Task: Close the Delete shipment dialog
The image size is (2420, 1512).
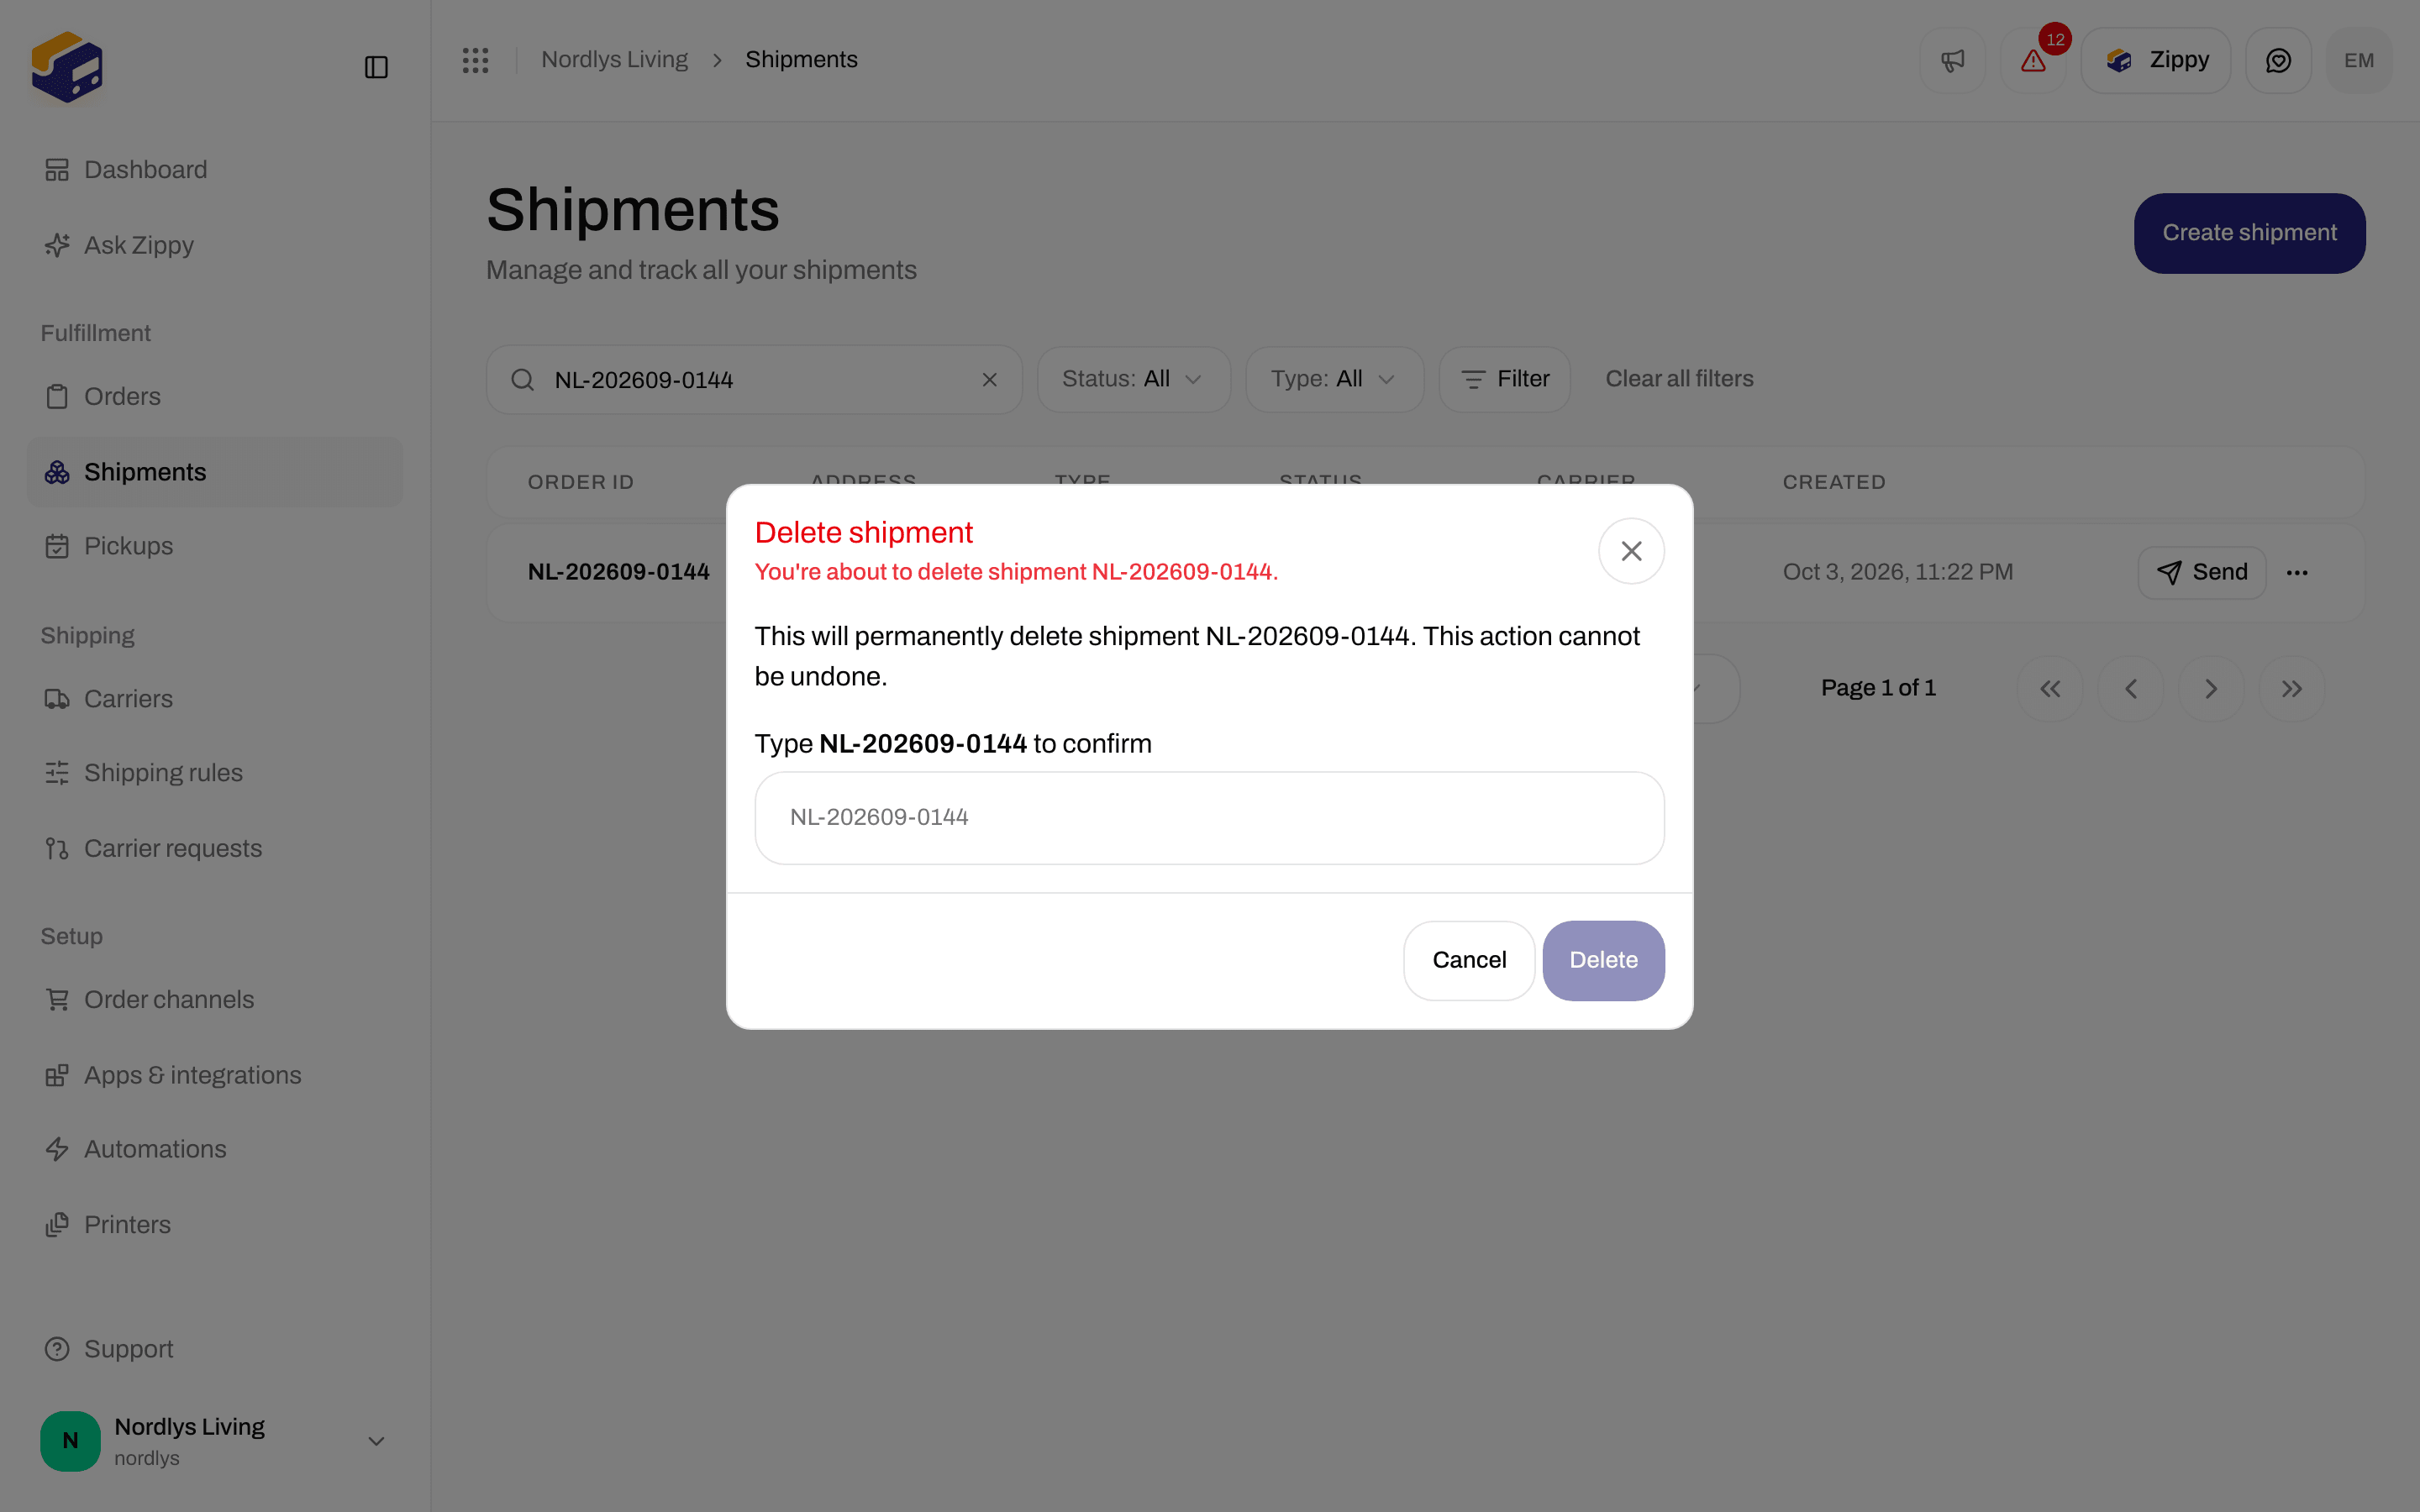Action: (1631, 551)
